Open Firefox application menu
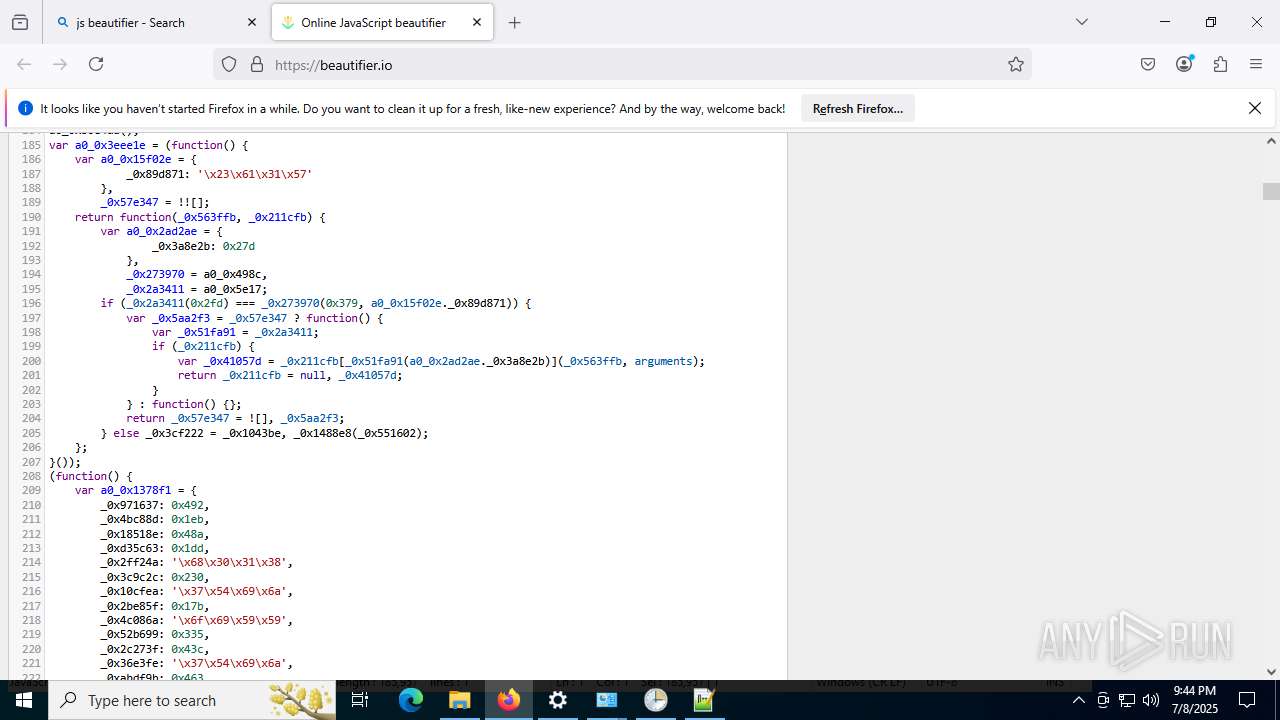Screen dimensions: 1280x720 (1256, 64)
